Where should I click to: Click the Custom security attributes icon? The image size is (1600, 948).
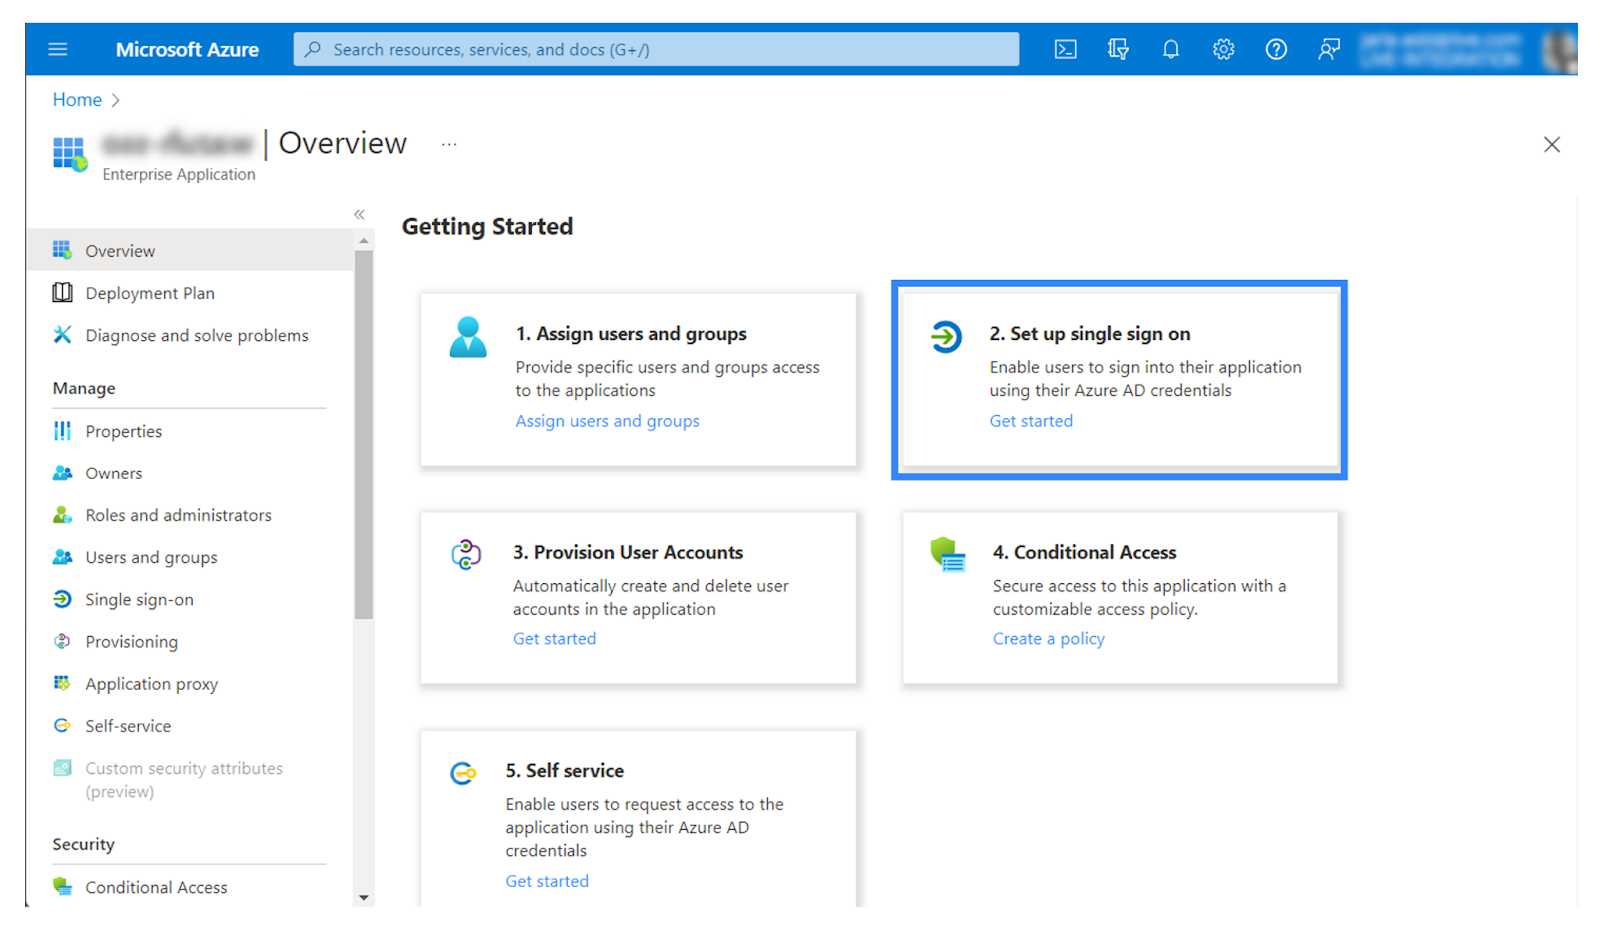click(62, 768)
